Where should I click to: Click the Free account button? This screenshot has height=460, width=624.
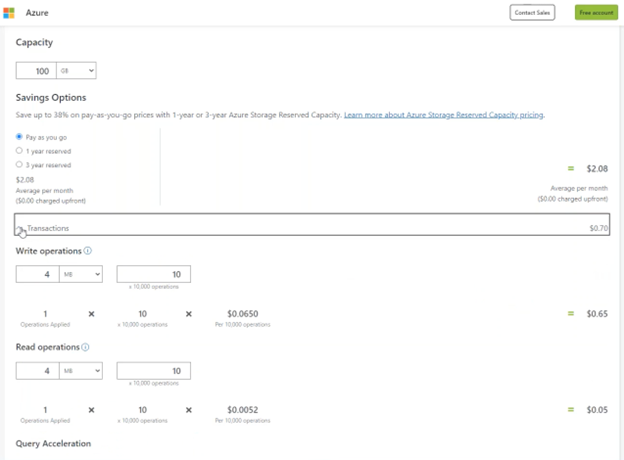596,13
